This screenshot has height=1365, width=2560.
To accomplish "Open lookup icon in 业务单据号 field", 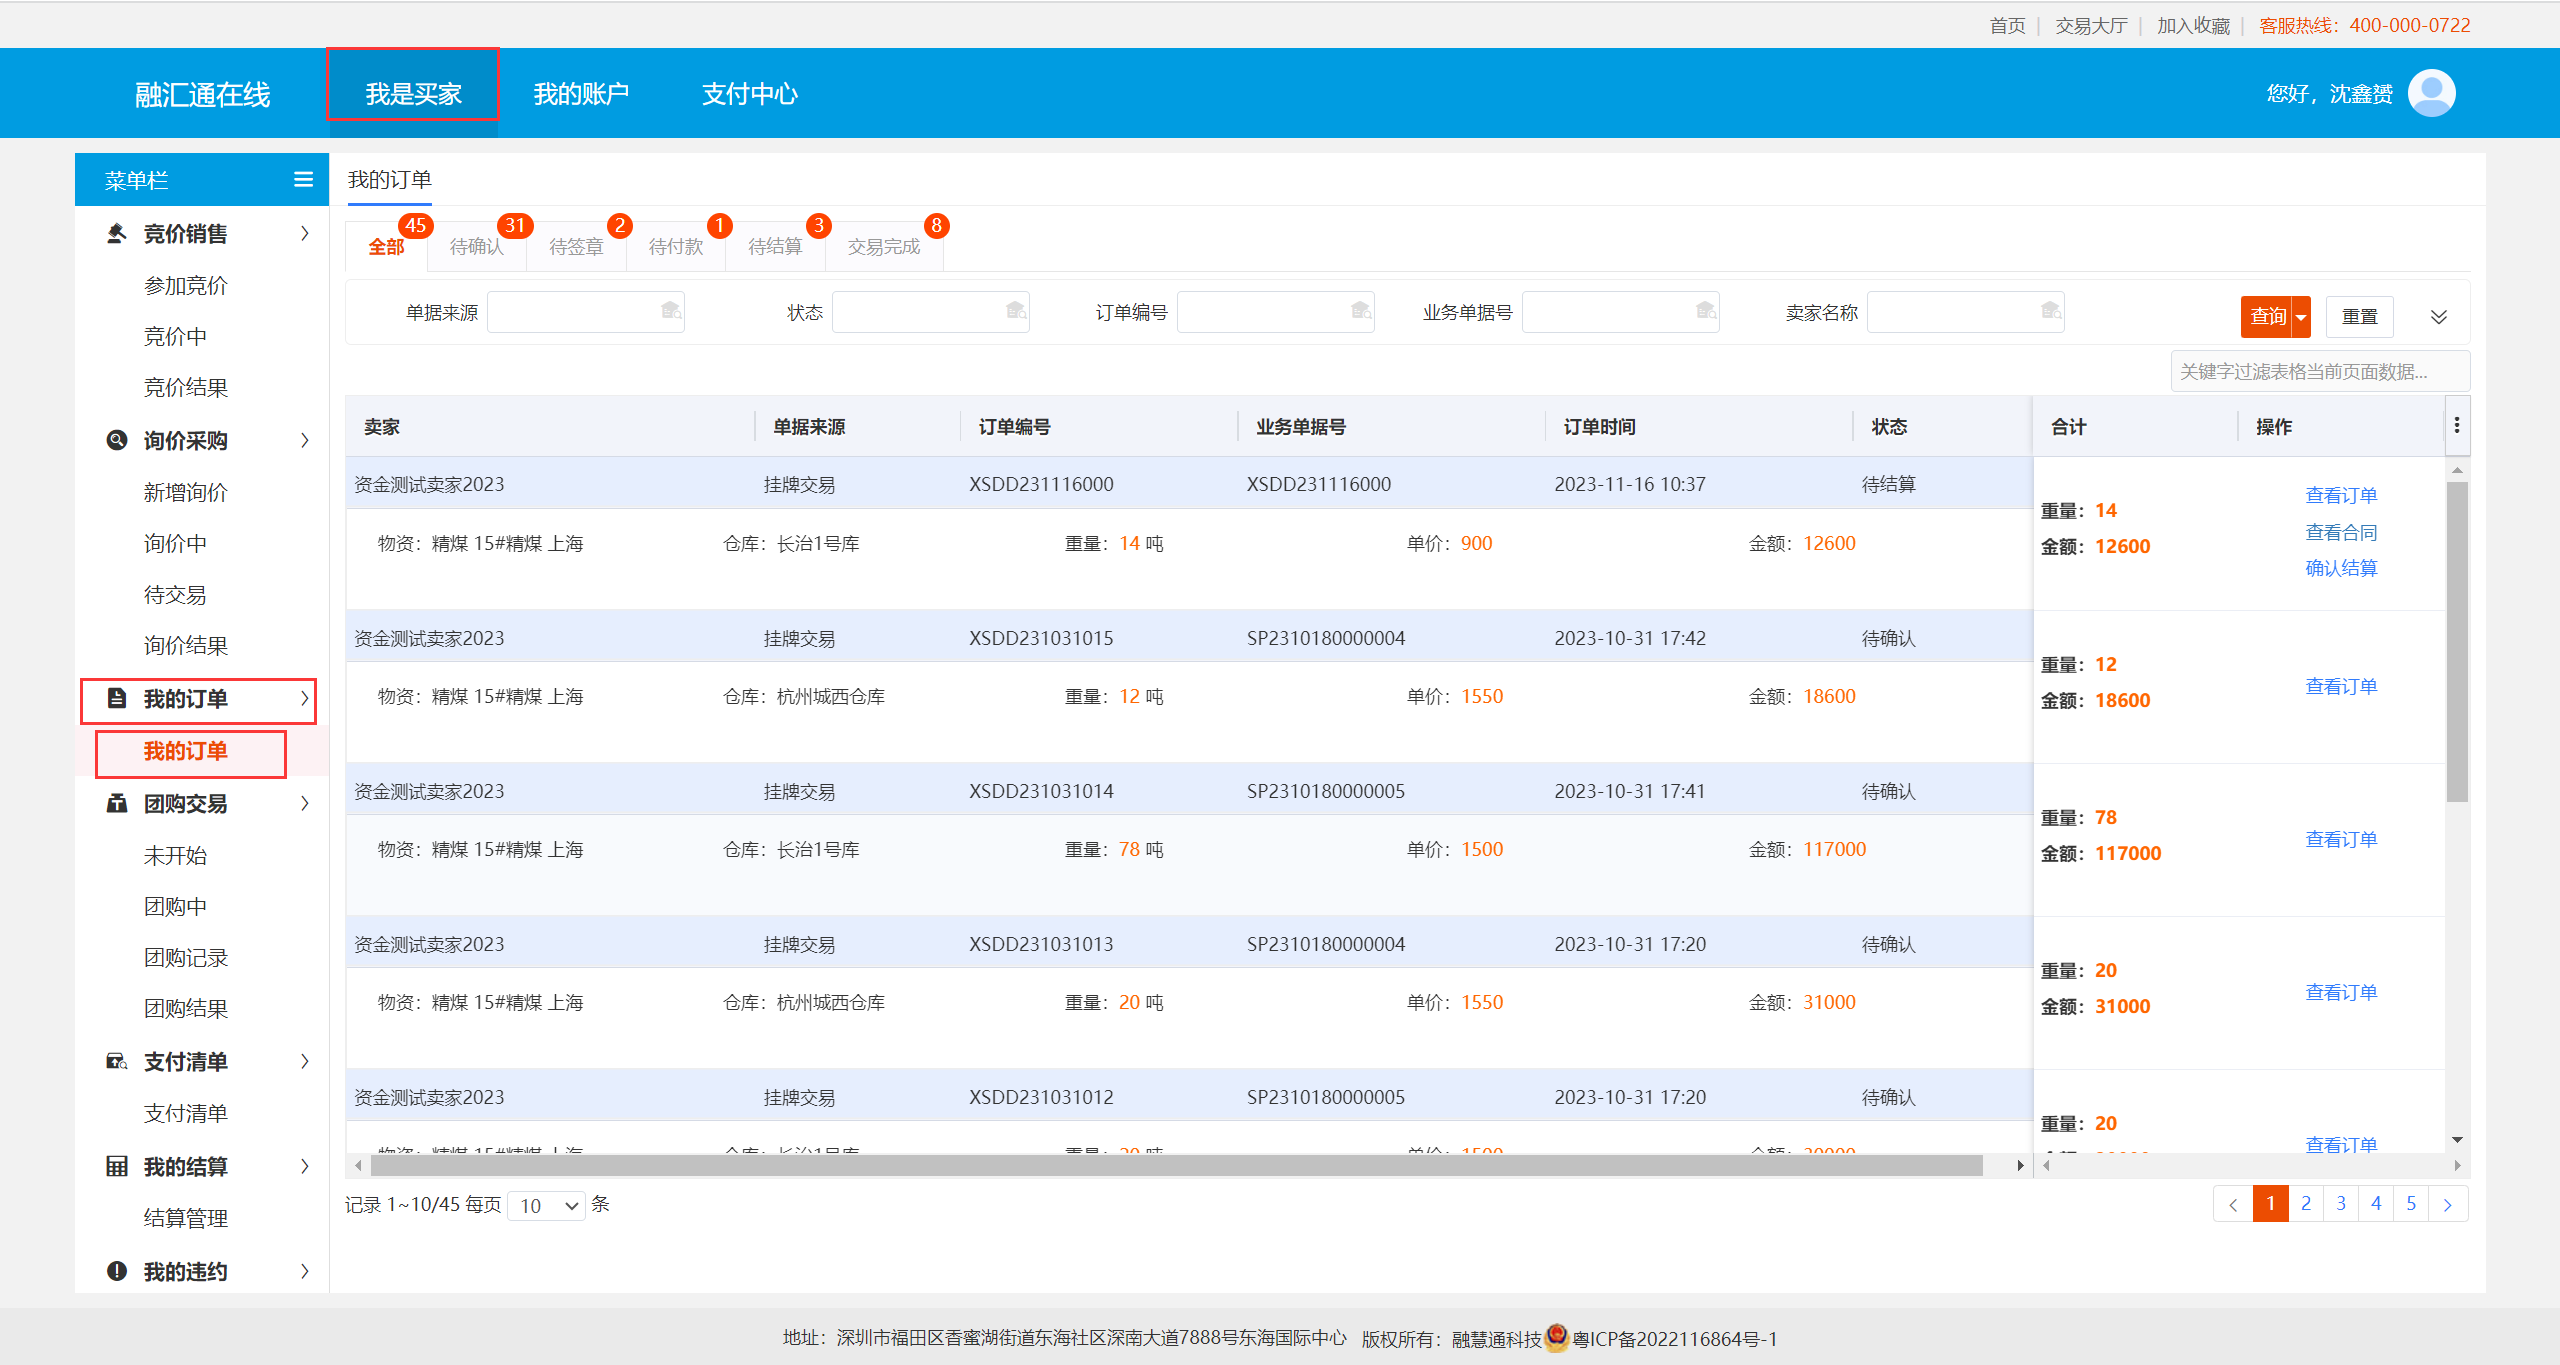I will click(x=1706, y=311).
